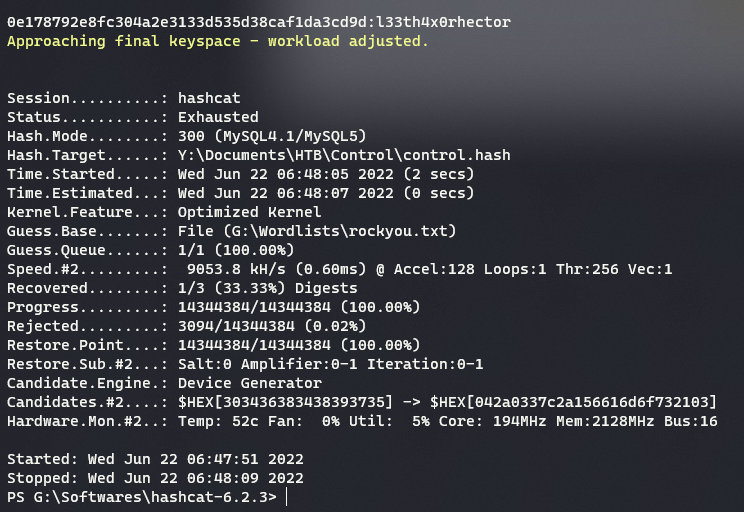Click the cracked hash line at the top
Image resolution: width=744 pixels, height=512 pixels.
tap(258, 22)
